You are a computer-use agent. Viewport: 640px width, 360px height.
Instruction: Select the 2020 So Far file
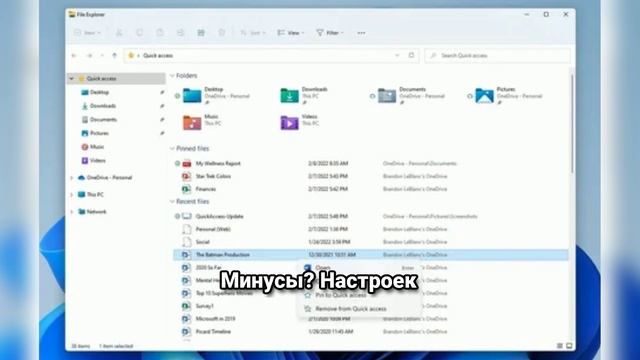(209, 268)
